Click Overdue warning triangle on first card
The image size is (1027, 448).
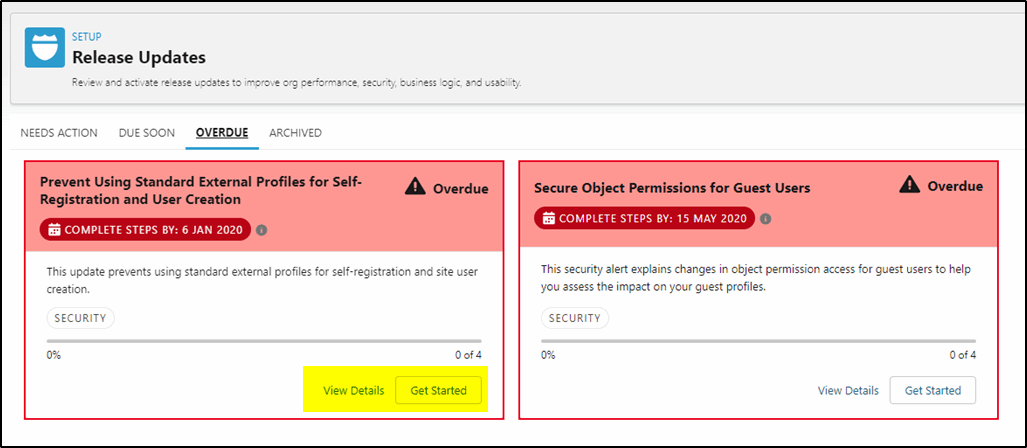[415, 188]
